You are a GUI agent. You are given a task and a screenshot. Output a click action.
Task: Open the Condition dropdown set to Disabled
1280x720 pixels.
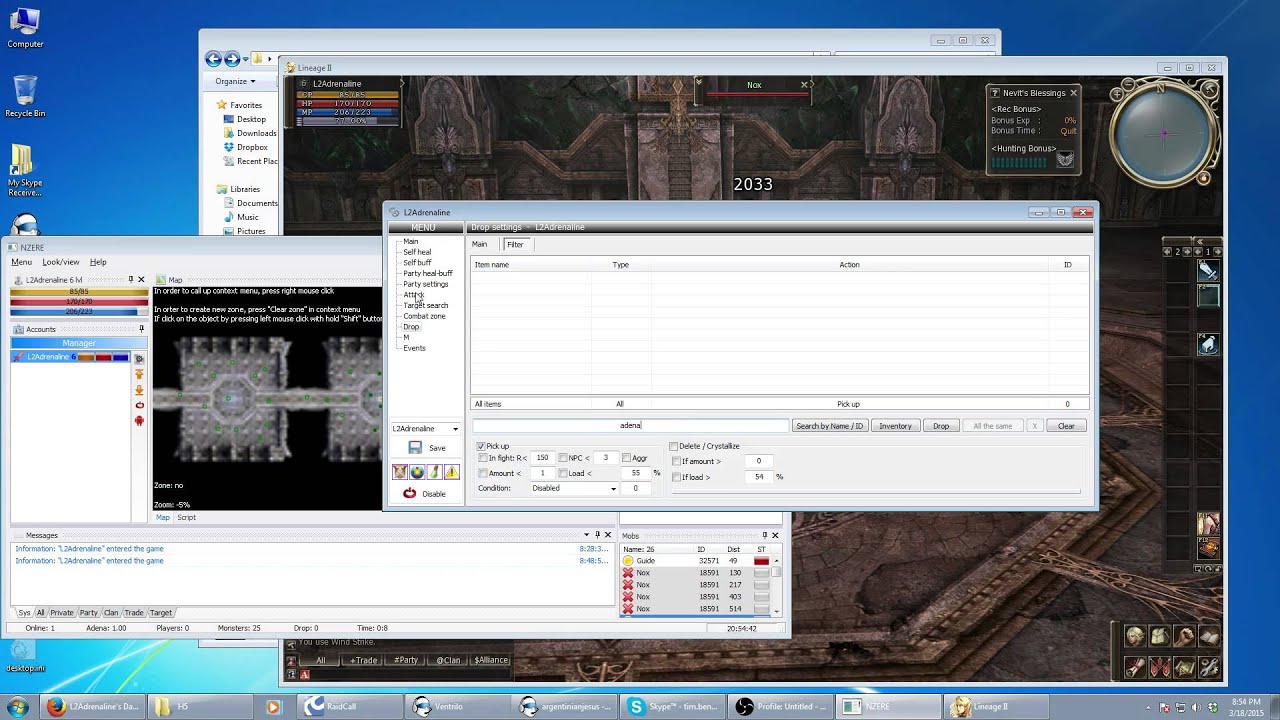point(574,488)
